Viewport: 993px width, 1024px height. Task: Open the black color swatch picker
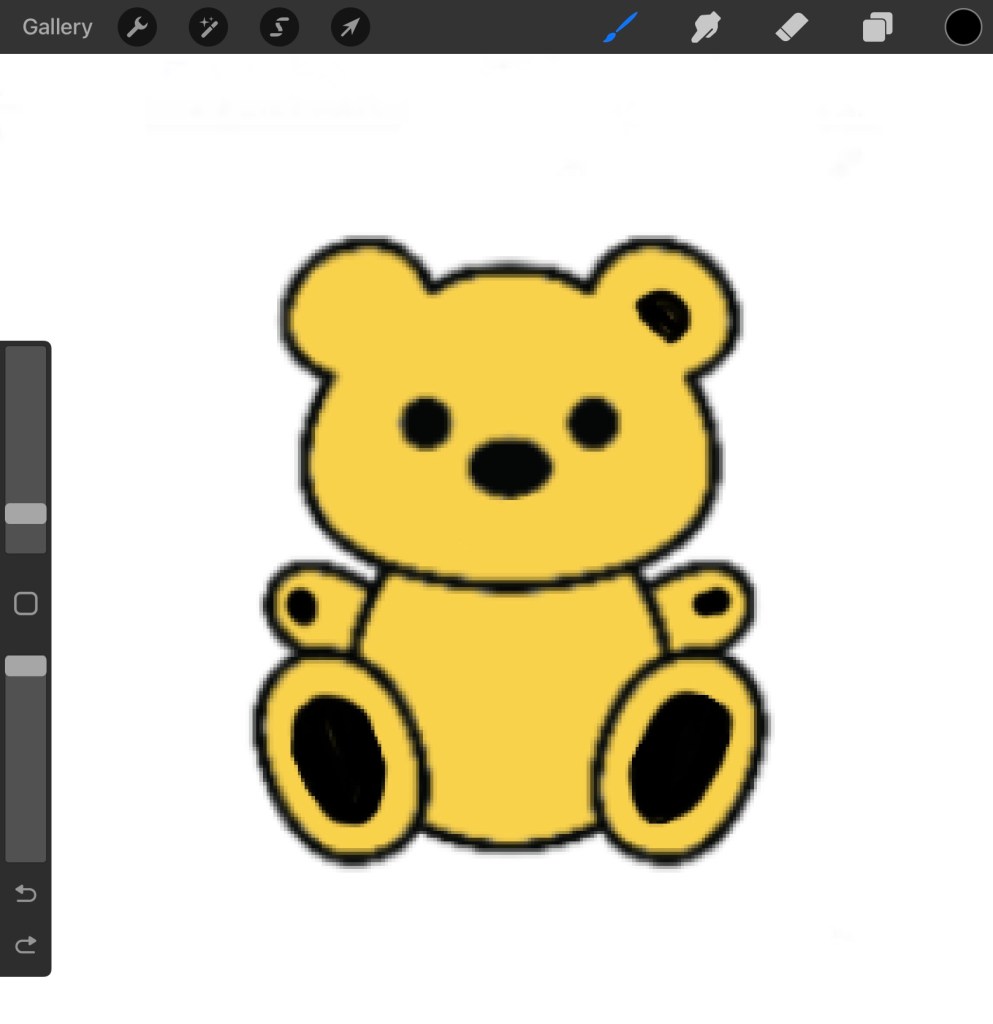[963, 27]
